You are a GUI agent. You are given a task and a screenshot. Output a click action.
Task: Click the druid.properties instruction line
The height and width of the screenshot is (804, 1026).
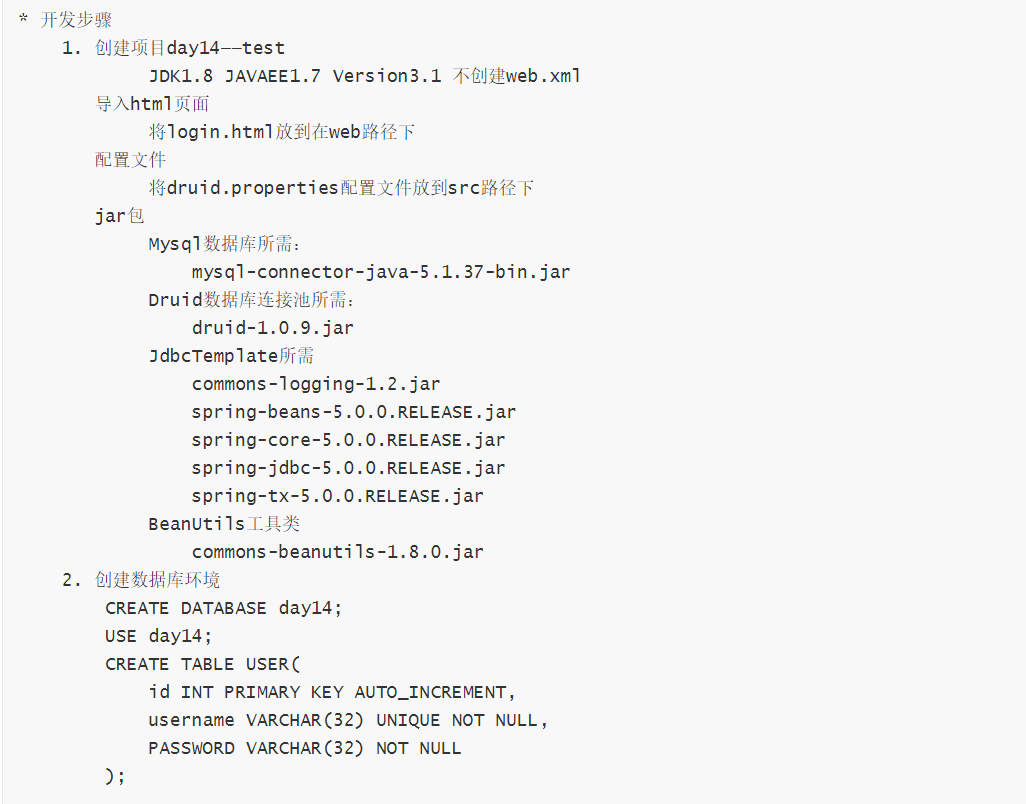pyautogui.click(x=341, y=188)
